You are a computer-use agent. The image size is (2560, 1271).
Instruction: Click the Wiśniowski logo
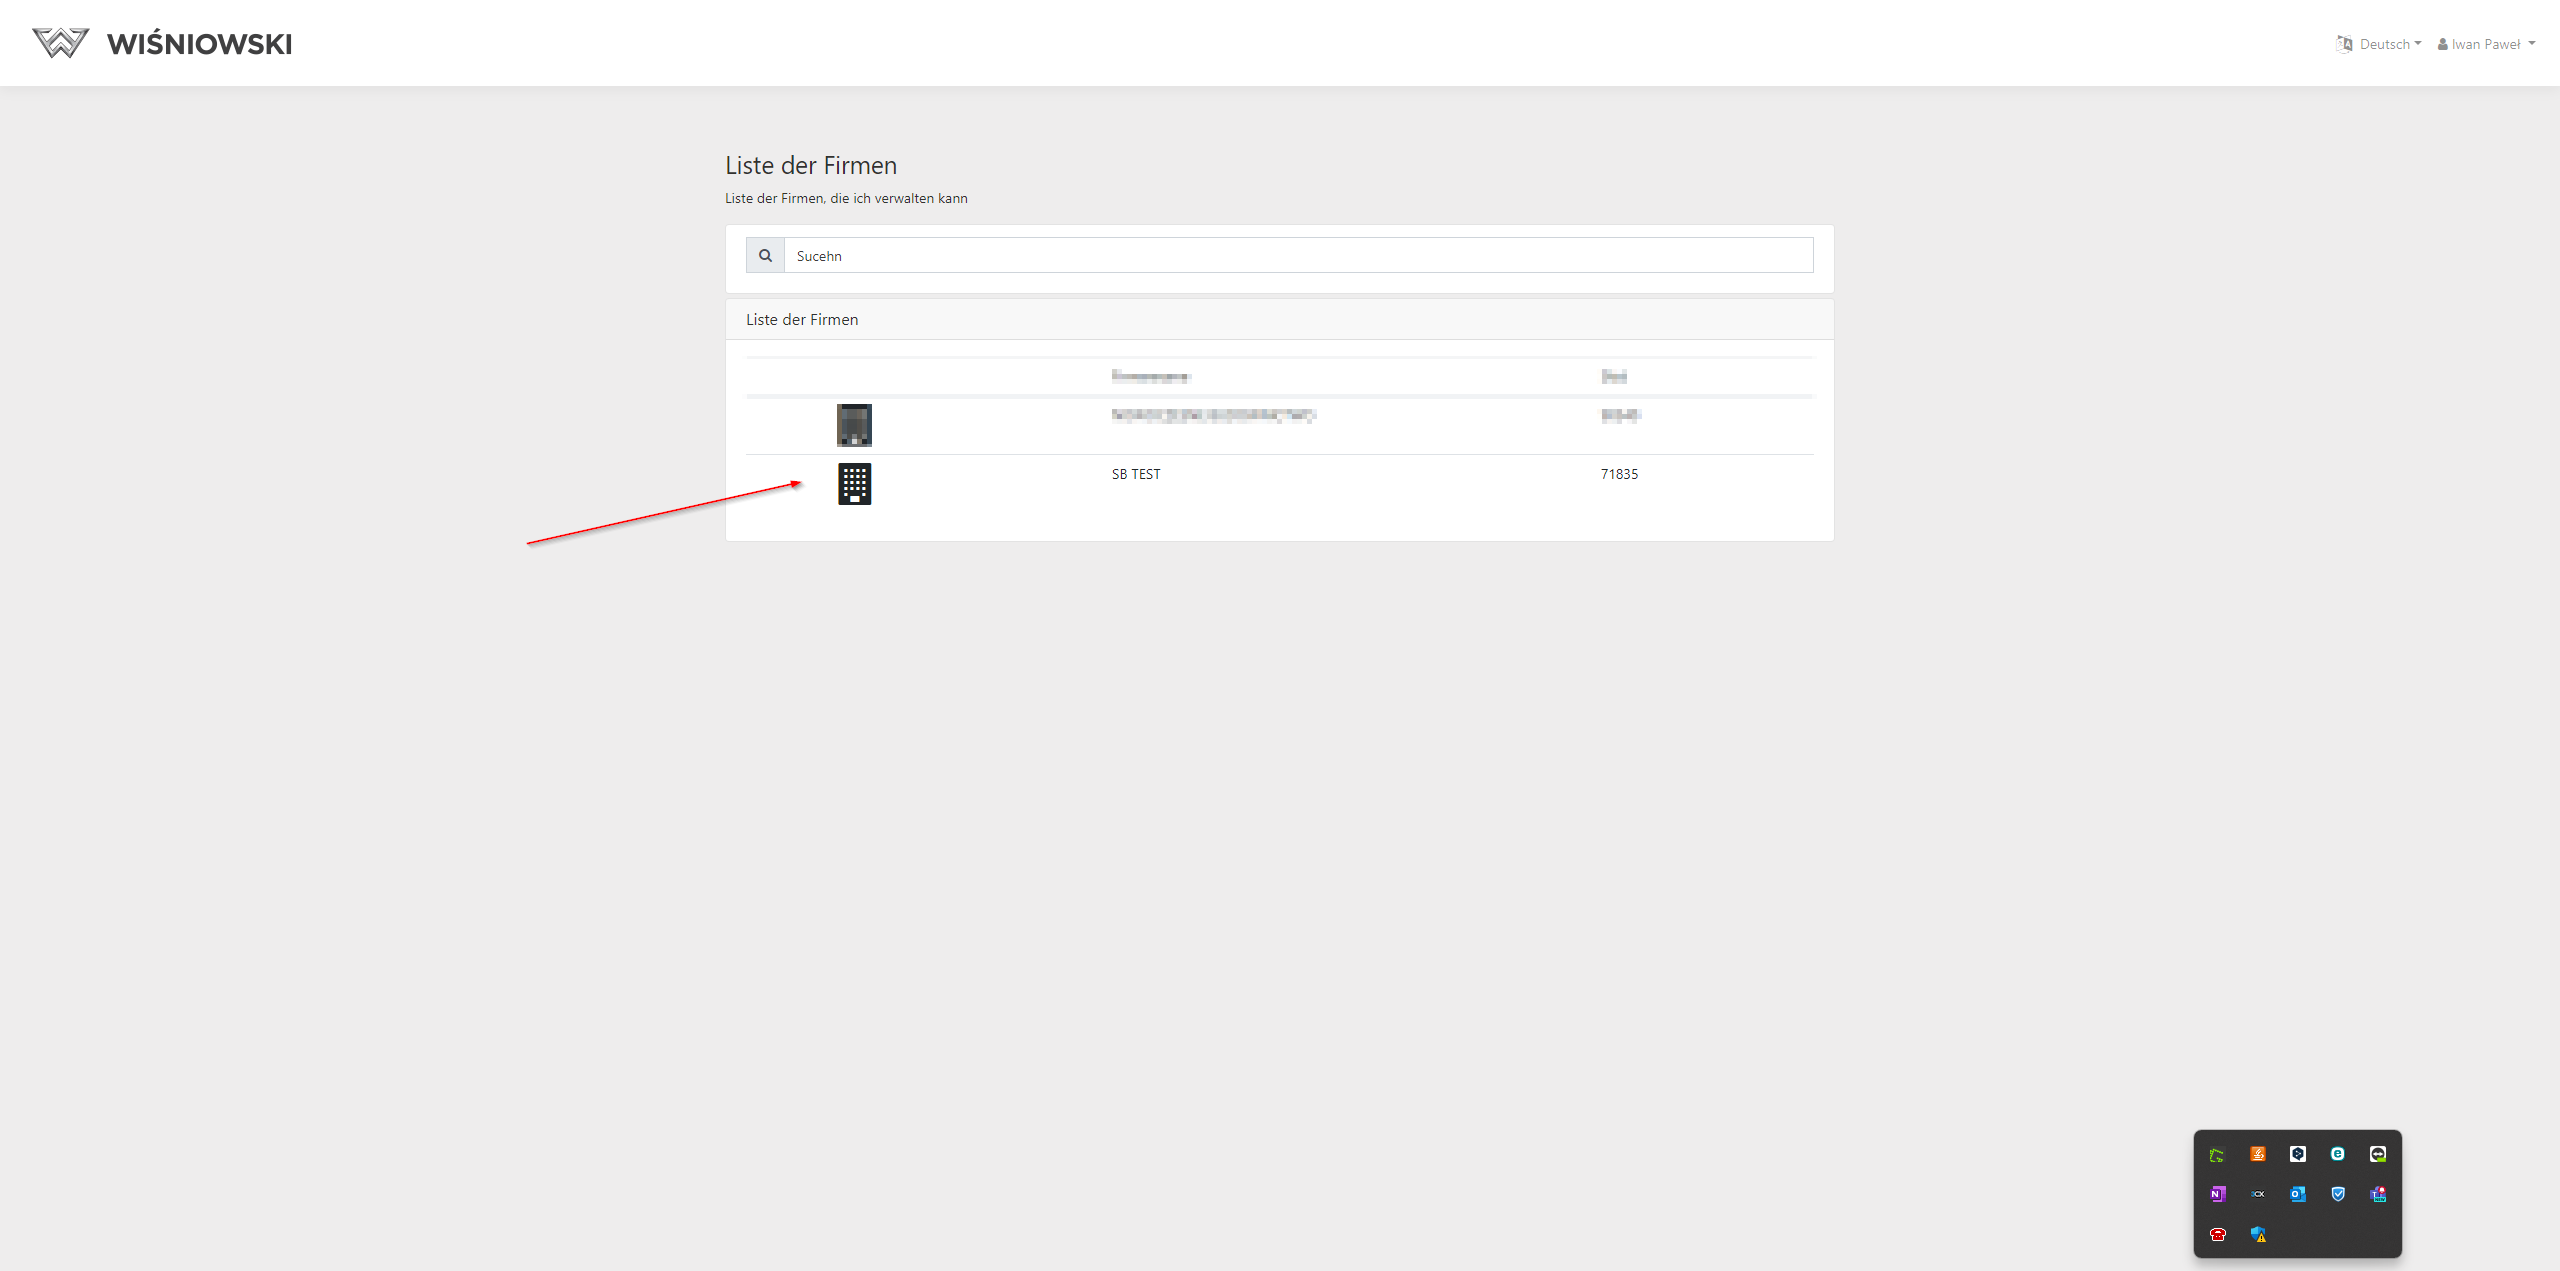(x=162, y=43)
